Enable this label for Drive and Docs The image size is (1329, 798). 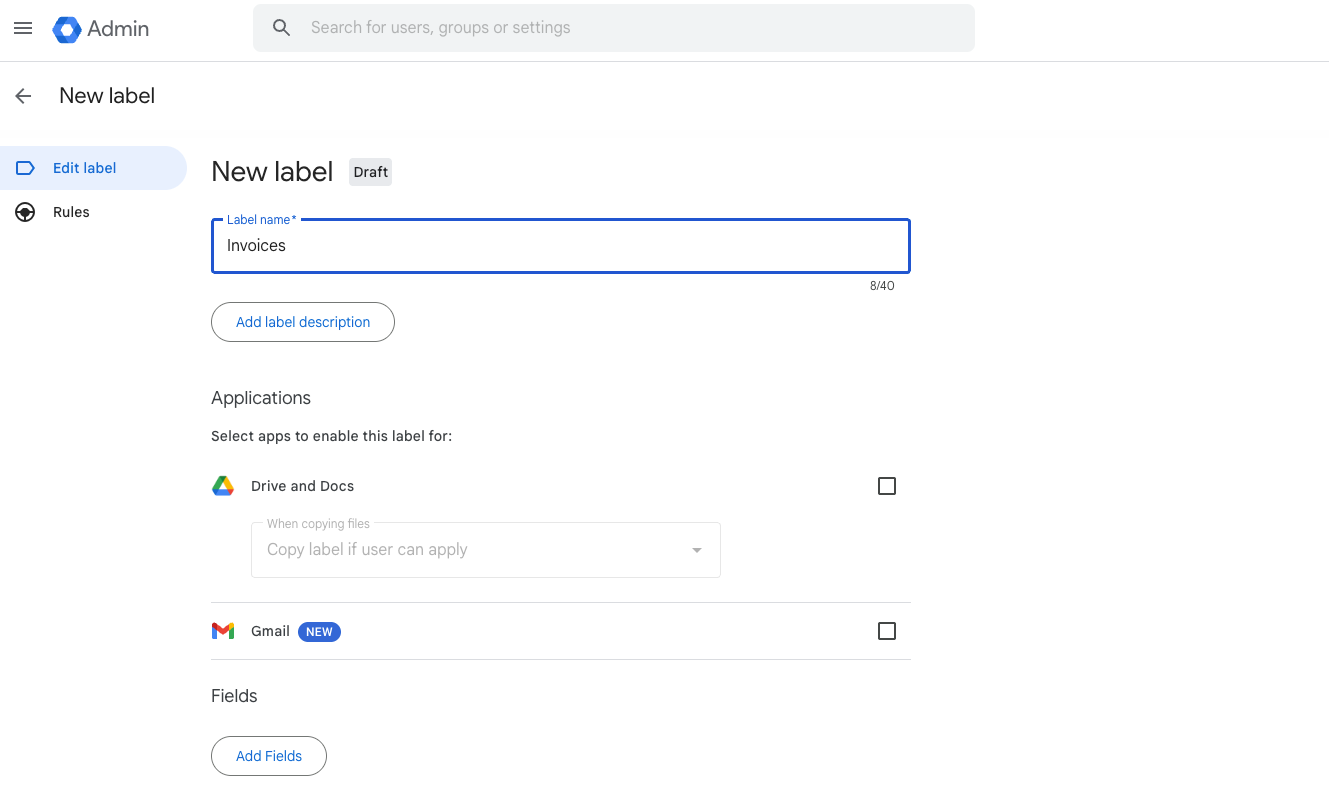coord(887,485)
